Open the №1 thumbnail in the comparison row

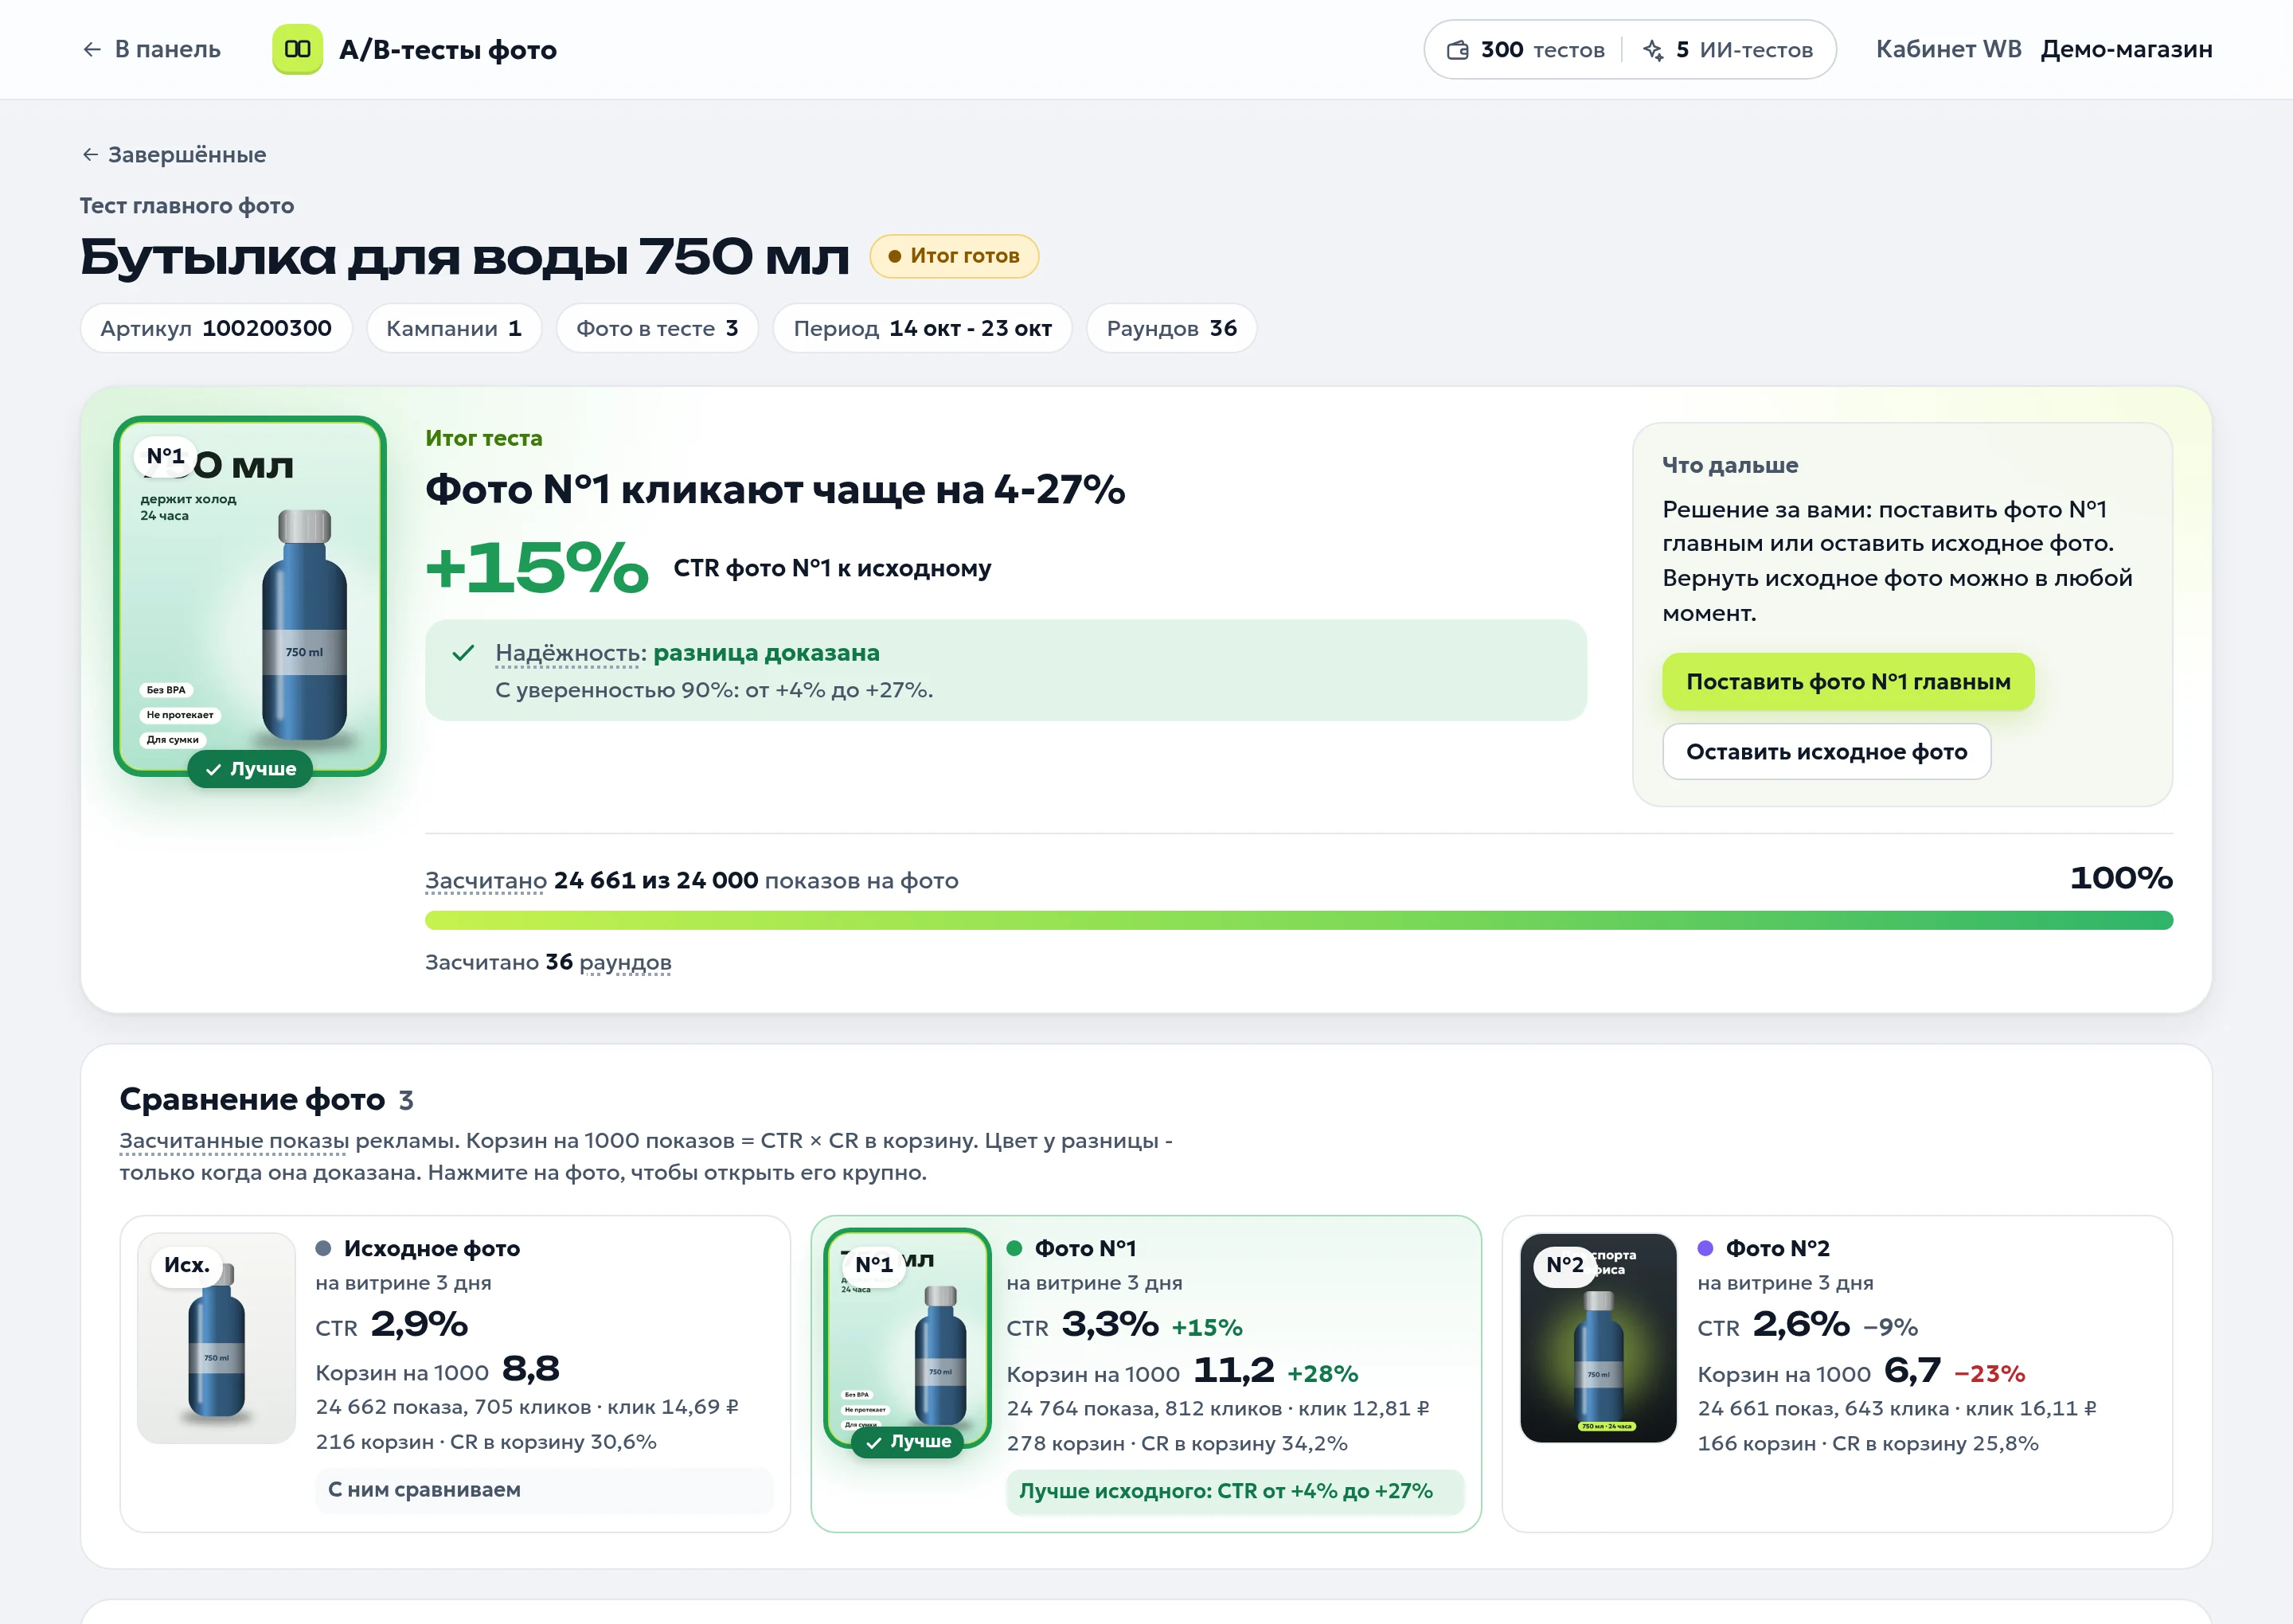click(907, 1338)
